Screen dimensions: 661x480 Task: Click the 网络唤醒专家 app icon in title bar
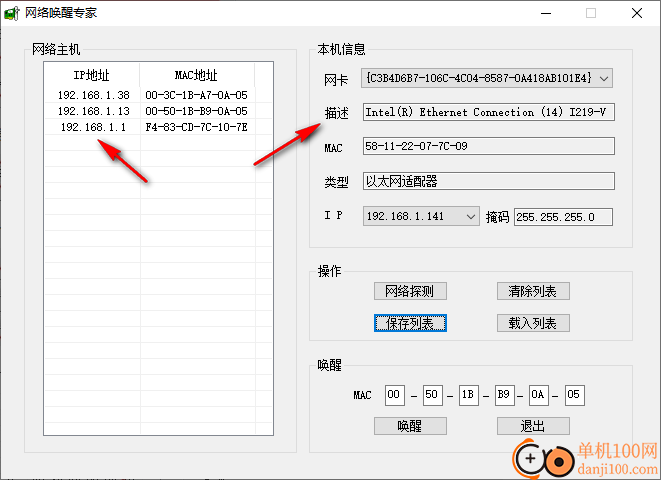tap(11, 13)
